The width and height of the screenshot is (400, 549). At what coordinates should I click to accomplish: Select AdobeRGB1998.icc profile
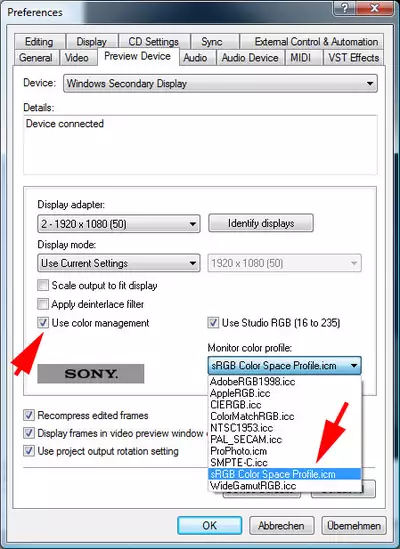click(284, 381)
